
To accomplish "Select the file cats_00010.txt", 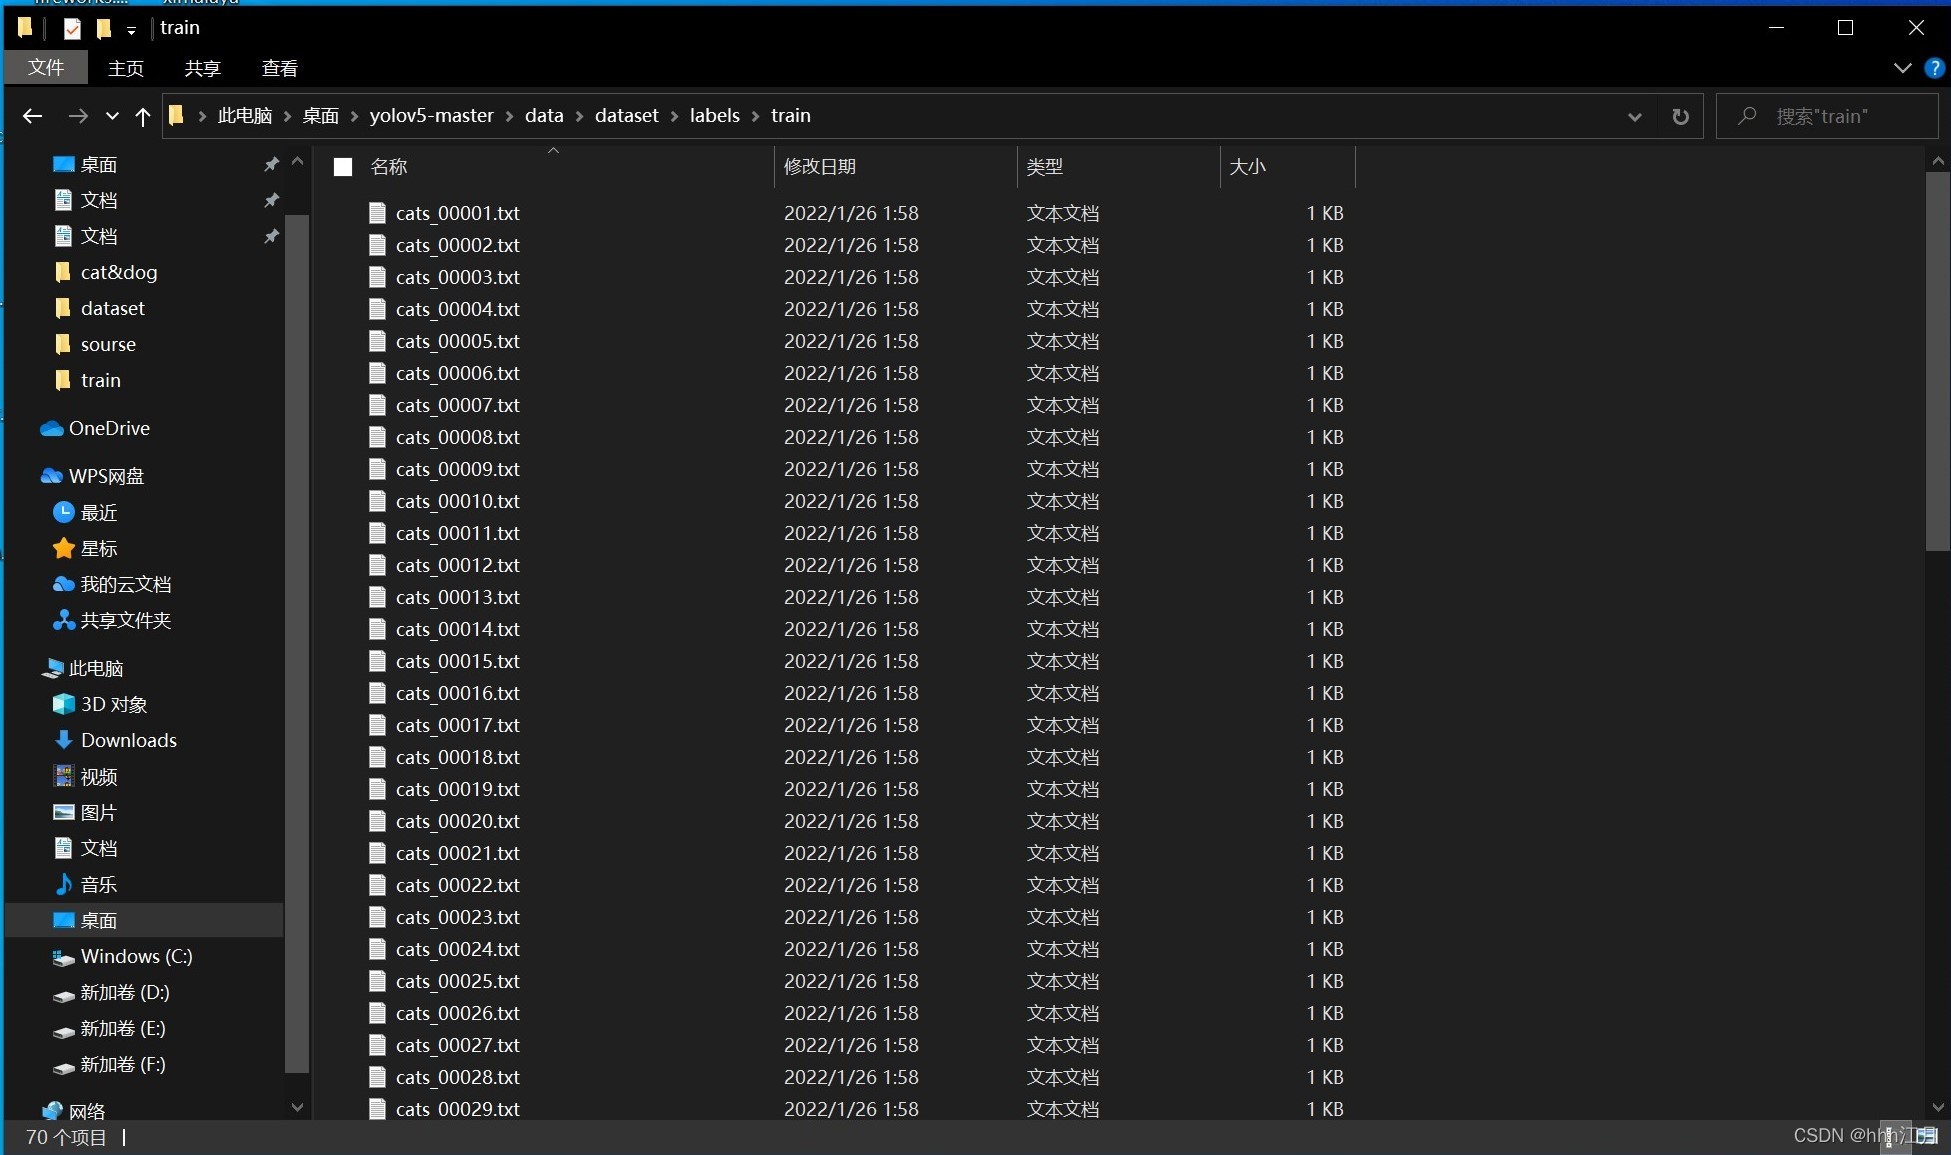I will pyautogui.click(x=457, y=501).
